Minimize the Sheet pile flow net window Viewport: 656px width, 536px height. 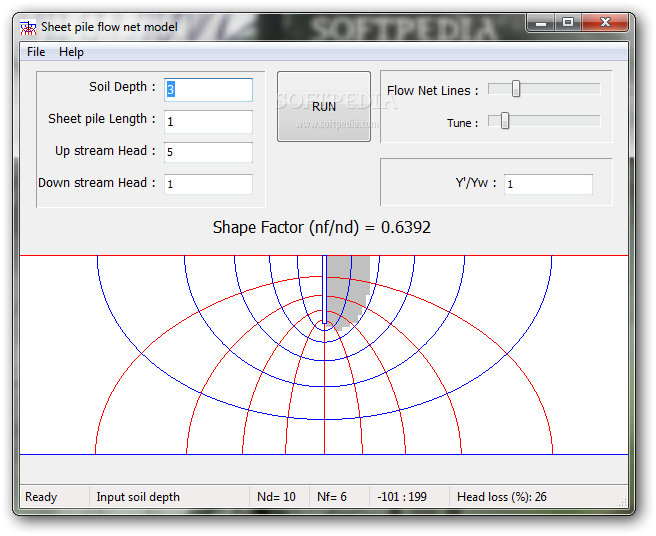pyautogui.click(x=541, y=23)
